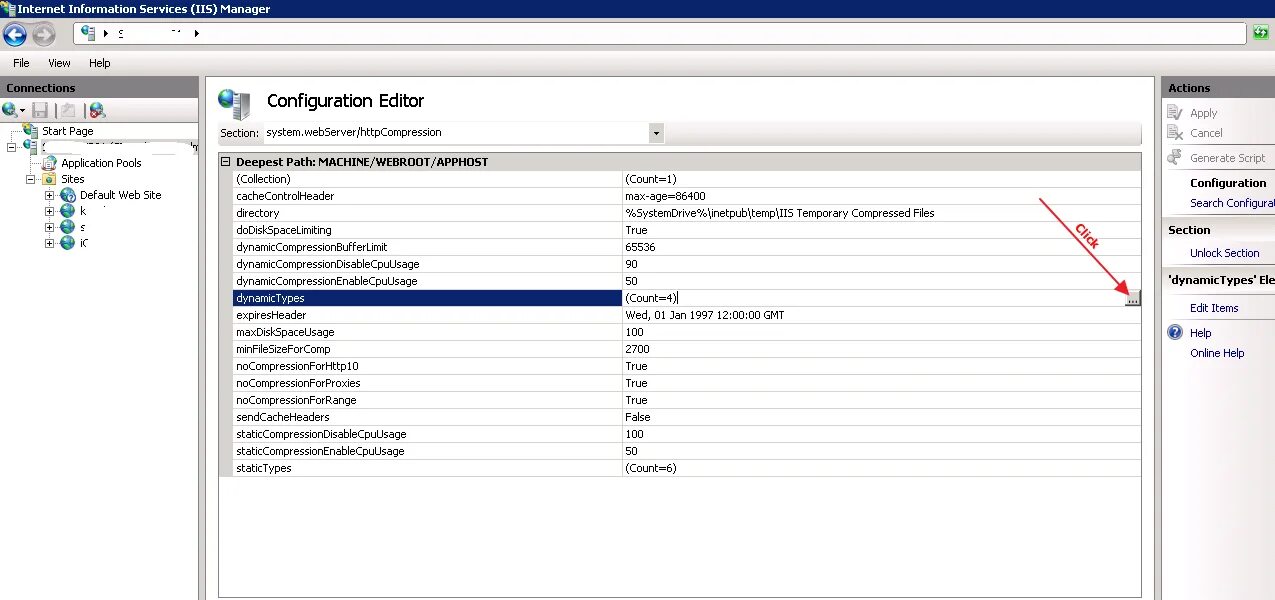Click value 90 of dynamicCompressionDisableCpuUsage
This screenshot has height=600, width=1275.
click(631, 264)
